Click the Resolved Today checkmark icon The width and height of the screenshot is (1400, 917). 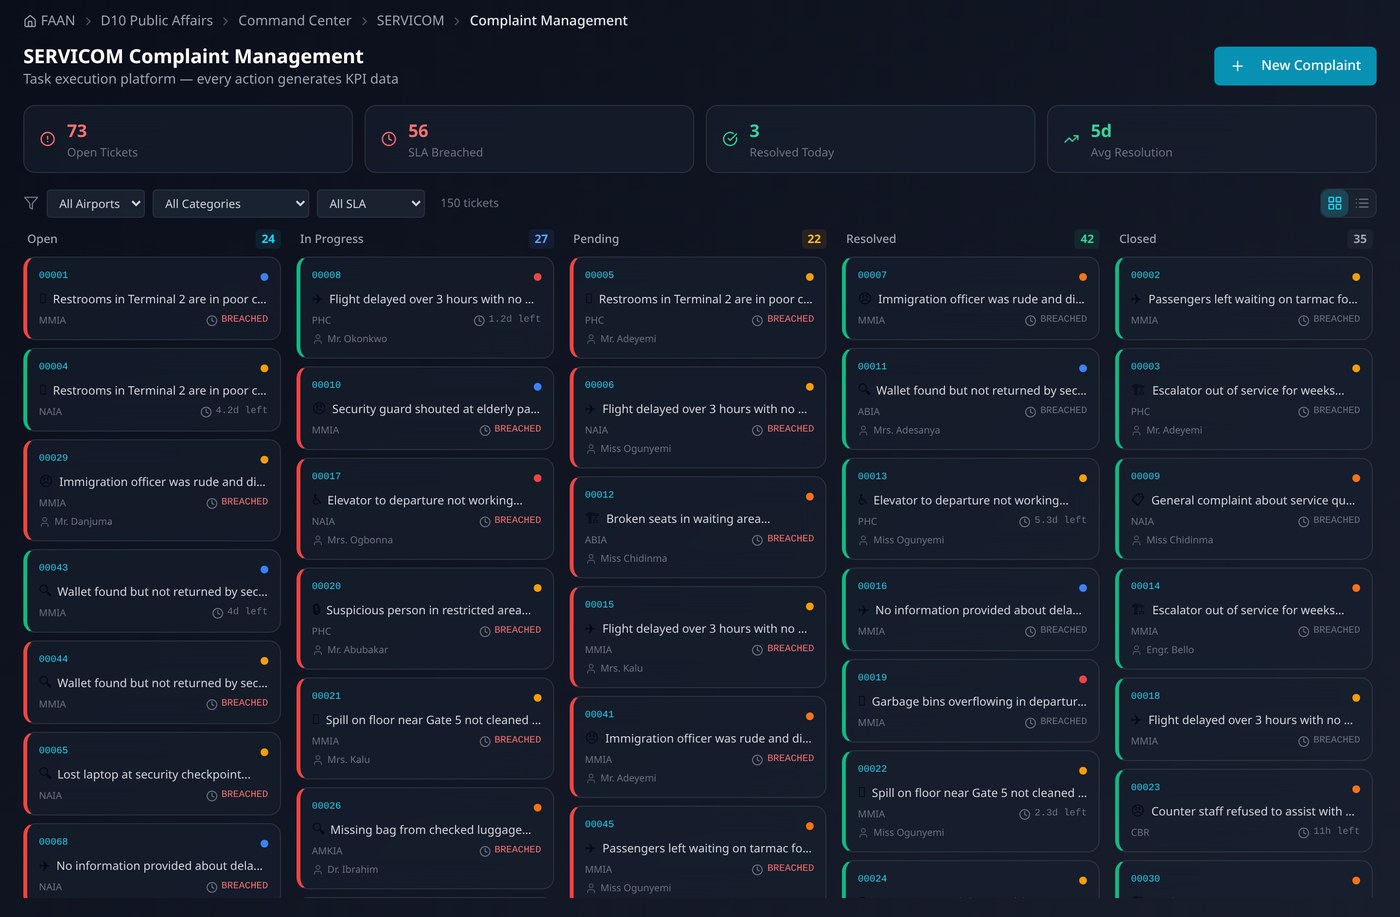(730, 139)
